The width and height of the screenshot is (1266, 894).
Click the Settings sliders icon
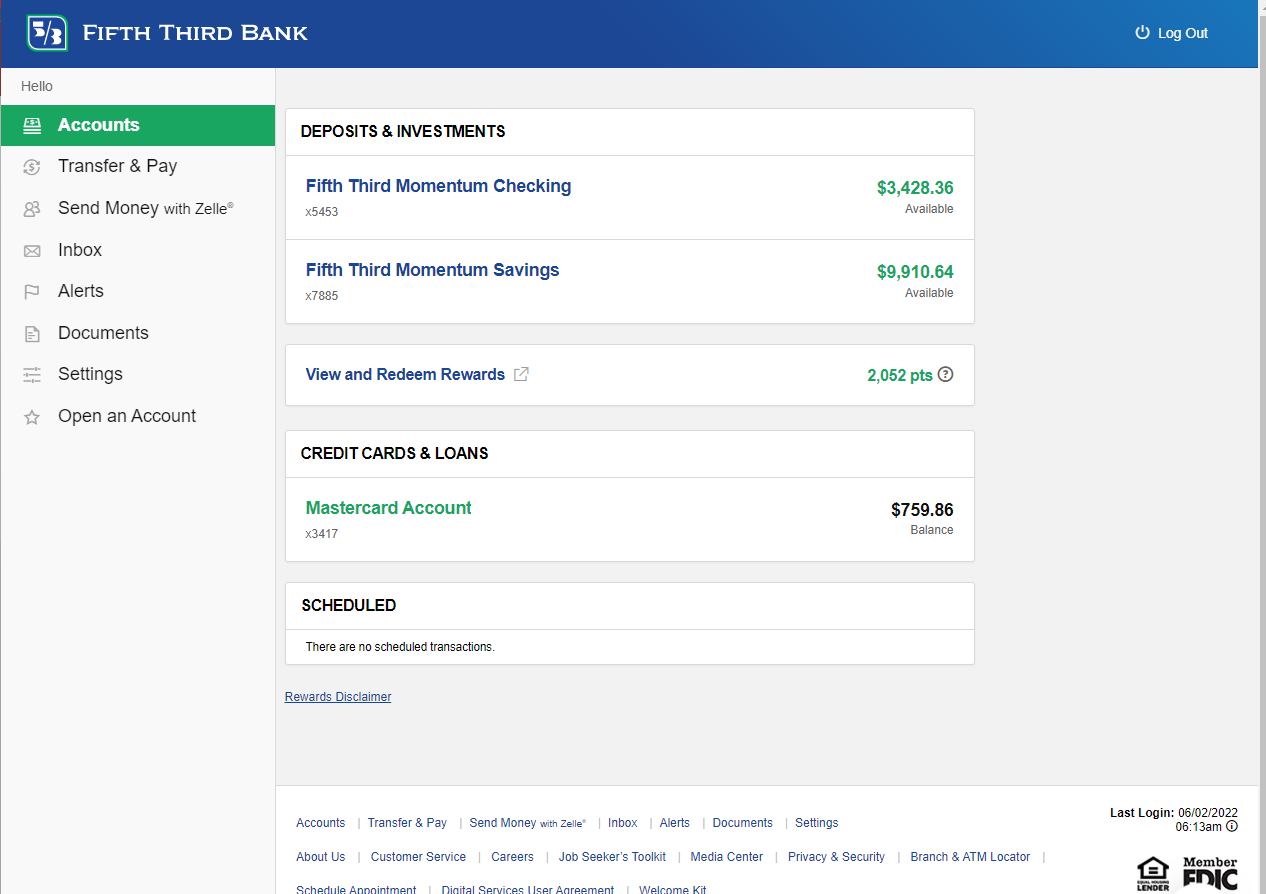pos(32,375)
